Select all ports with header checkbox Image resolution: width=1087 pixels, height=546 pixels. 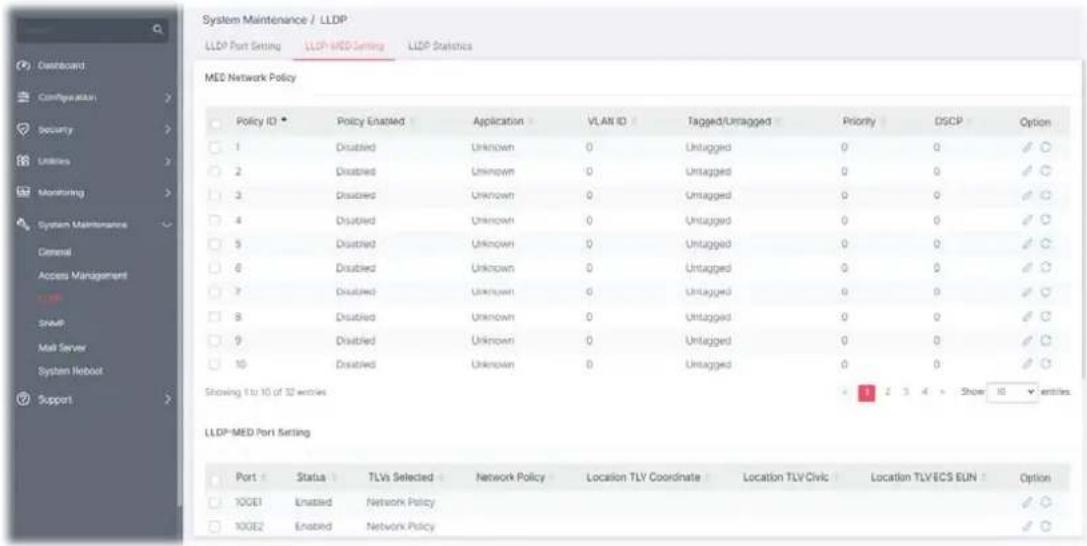(x=217, y=479)
